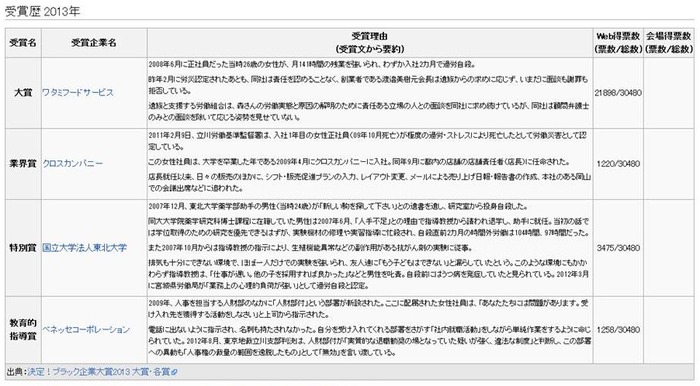Click the paragraph beginning 2008年6月に正社員

(312, 64)
